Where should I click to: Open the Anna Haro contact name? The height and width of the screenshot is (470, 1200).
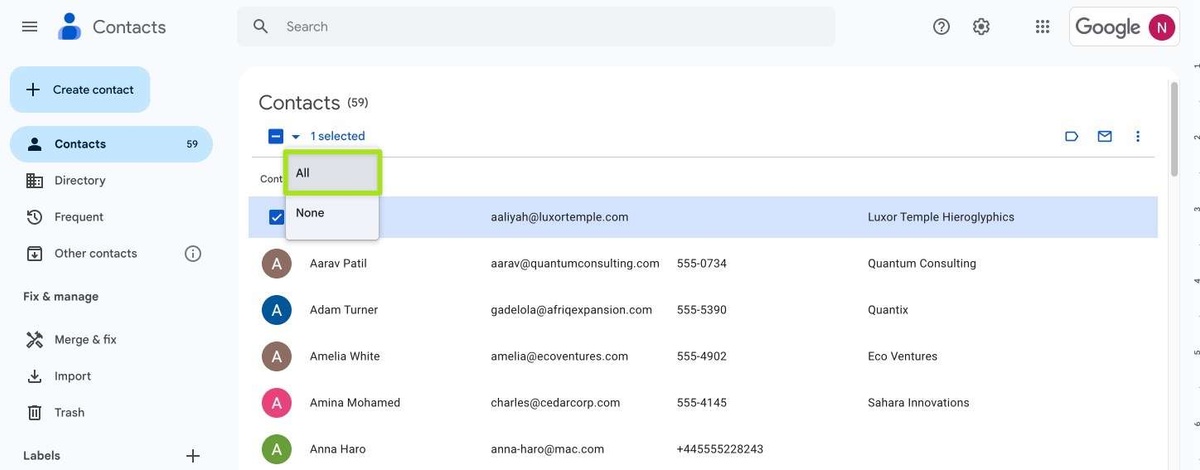[x=338, y=449]
